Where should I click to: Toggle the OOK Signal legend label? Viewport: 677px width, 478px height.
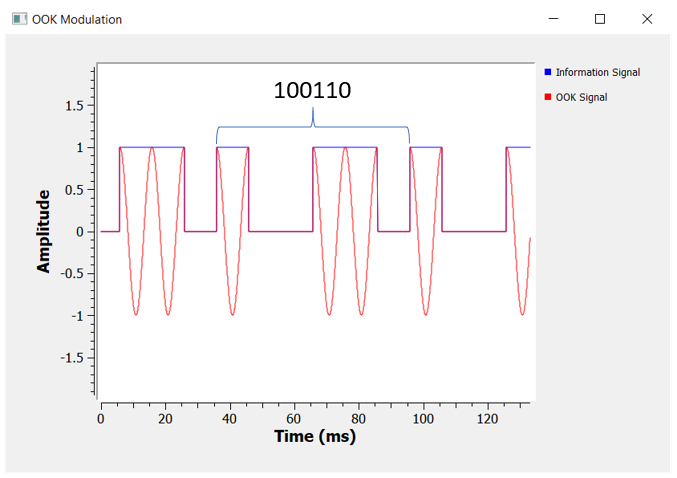click(581, 97)
